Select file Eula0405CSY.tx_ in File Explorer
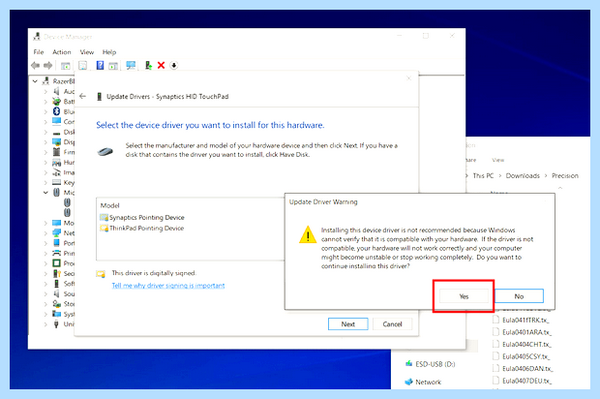 522,357
